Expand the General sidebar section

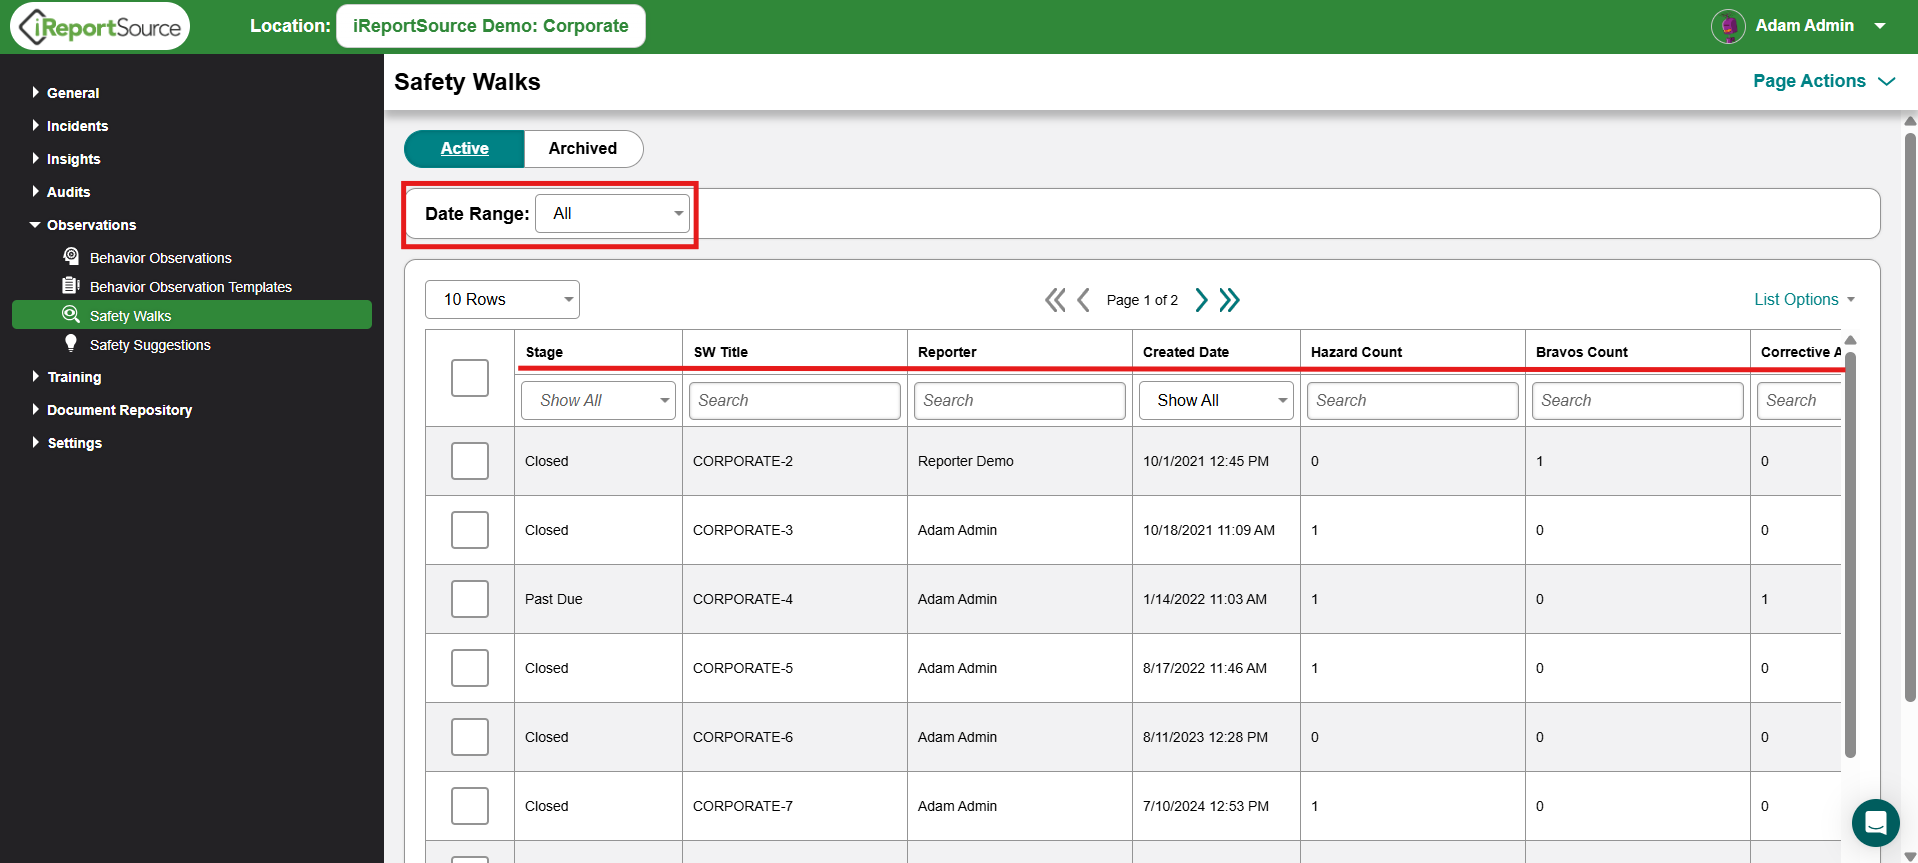click(x=66, y=93)
